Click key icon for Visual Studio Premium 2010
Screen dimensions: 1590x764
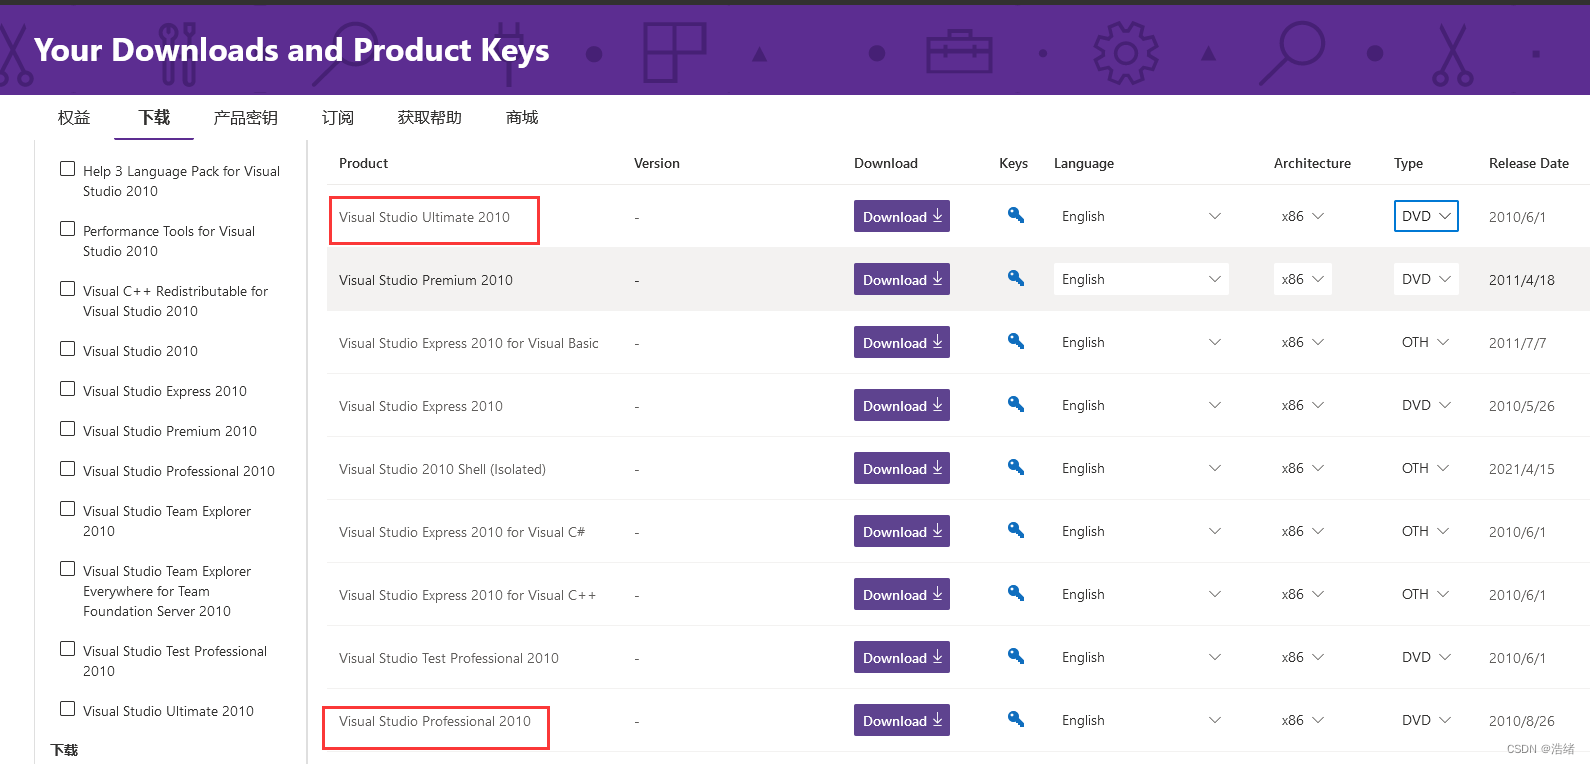tap(1015, 278)
